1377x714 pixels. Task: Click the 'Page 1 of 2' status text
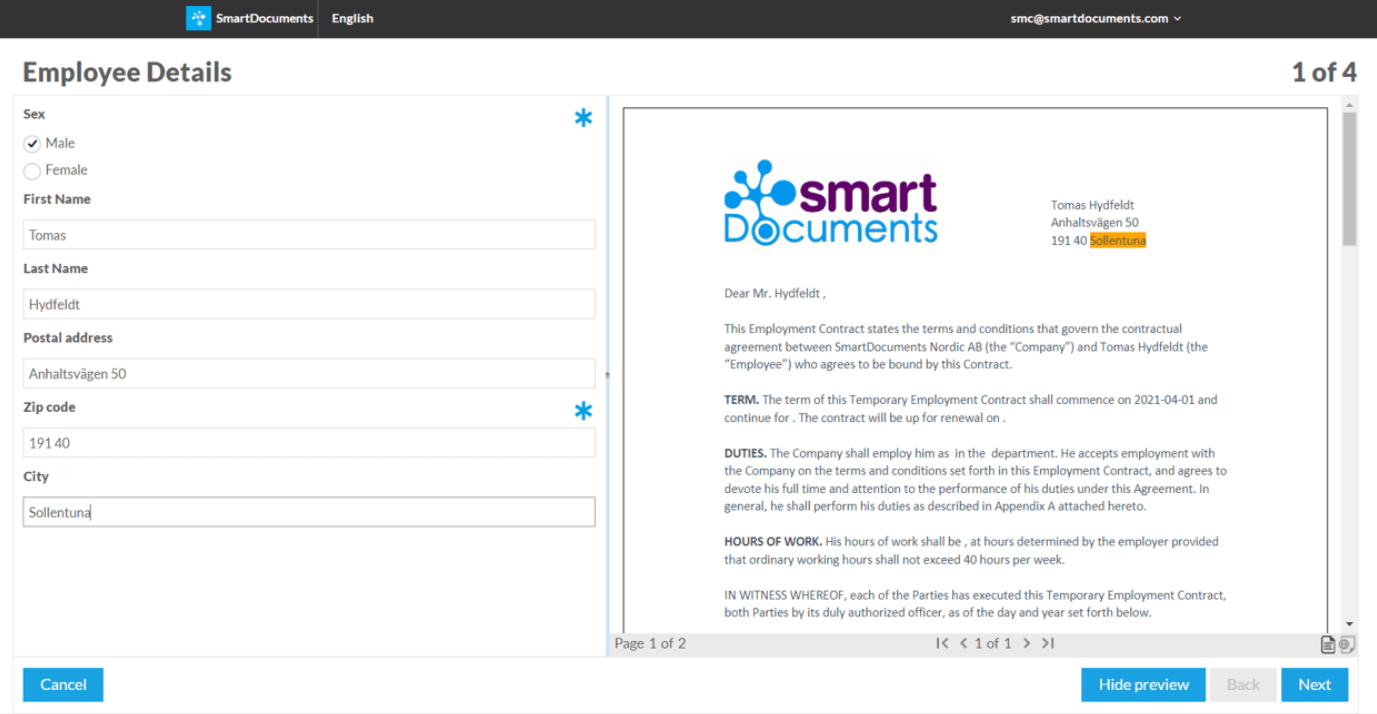click(x=650, y=643)
